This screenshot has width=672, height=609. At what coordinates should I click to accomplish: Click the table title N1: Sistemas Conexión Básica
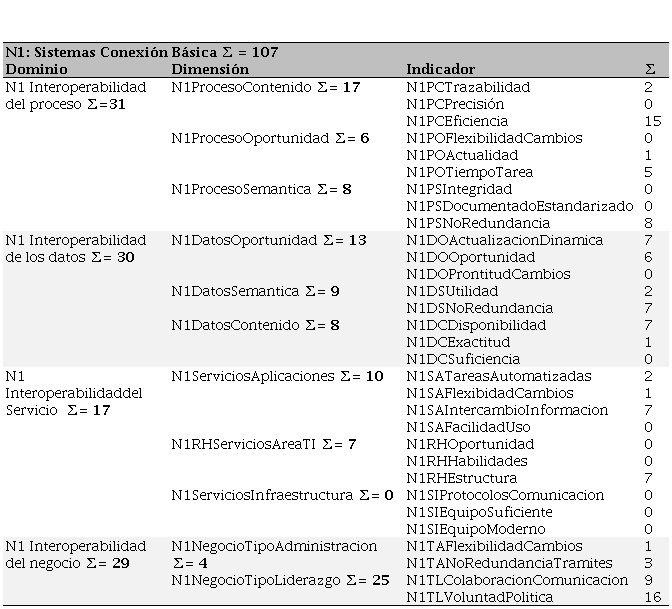[x=141, y=52]
